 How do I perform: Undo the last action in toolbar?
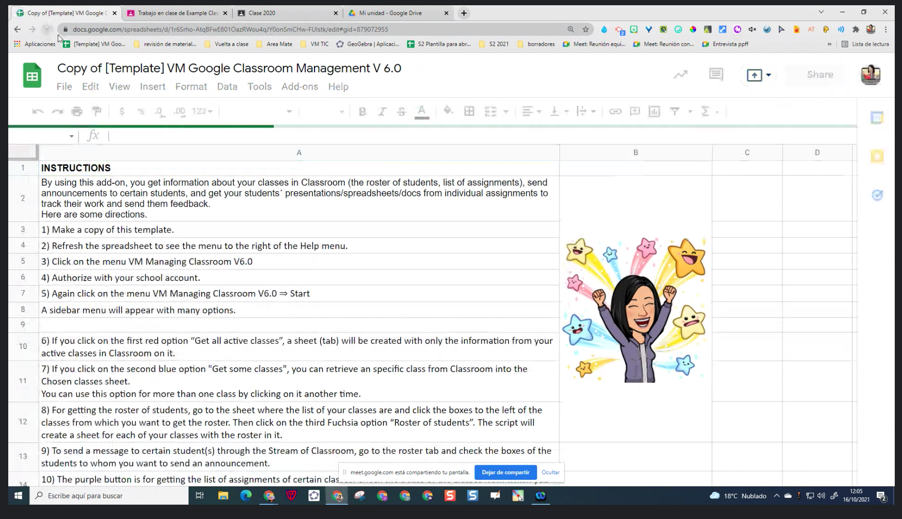[x=37, y=112]
